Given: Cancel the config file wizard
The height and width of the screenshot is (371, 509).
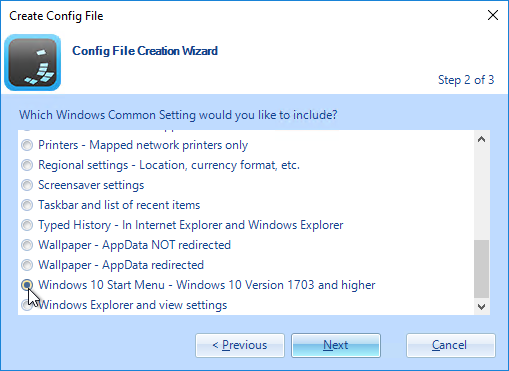Looking at the screenshot, I should click(x=451, y=345).
